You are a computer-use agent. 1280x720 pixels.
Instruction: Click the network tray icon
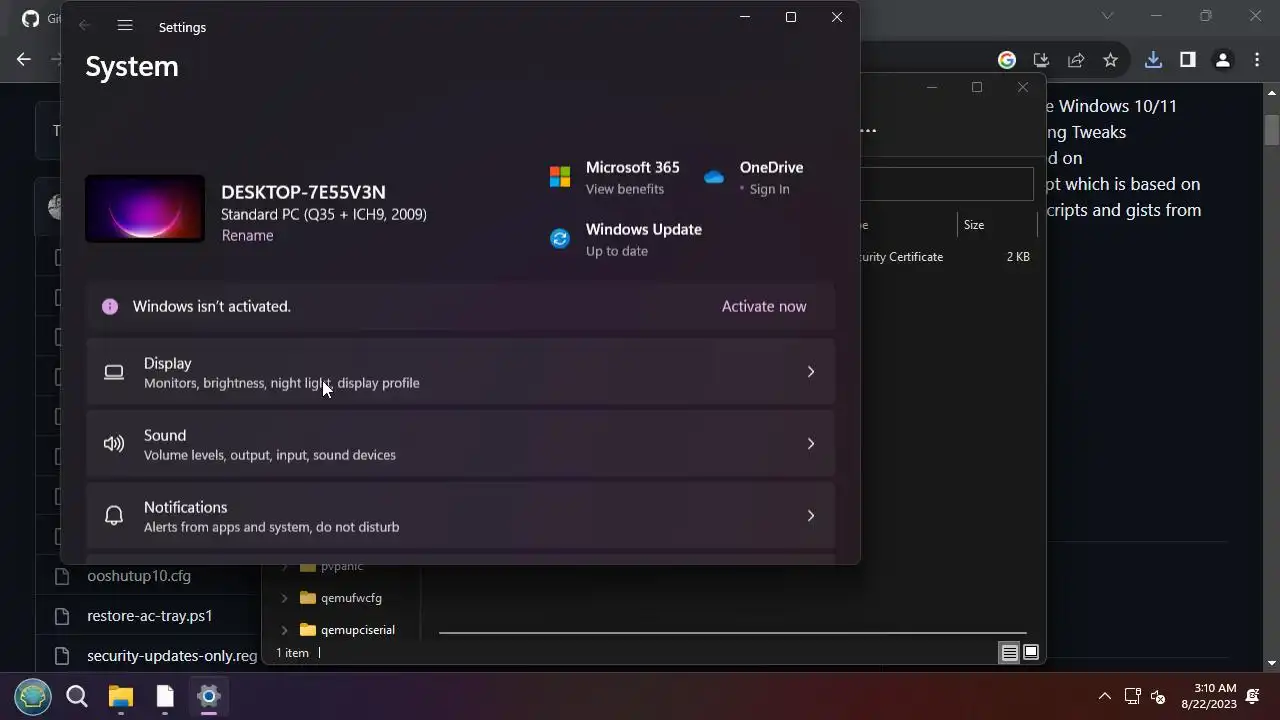pyautogui.click(x=1133, y=696)
